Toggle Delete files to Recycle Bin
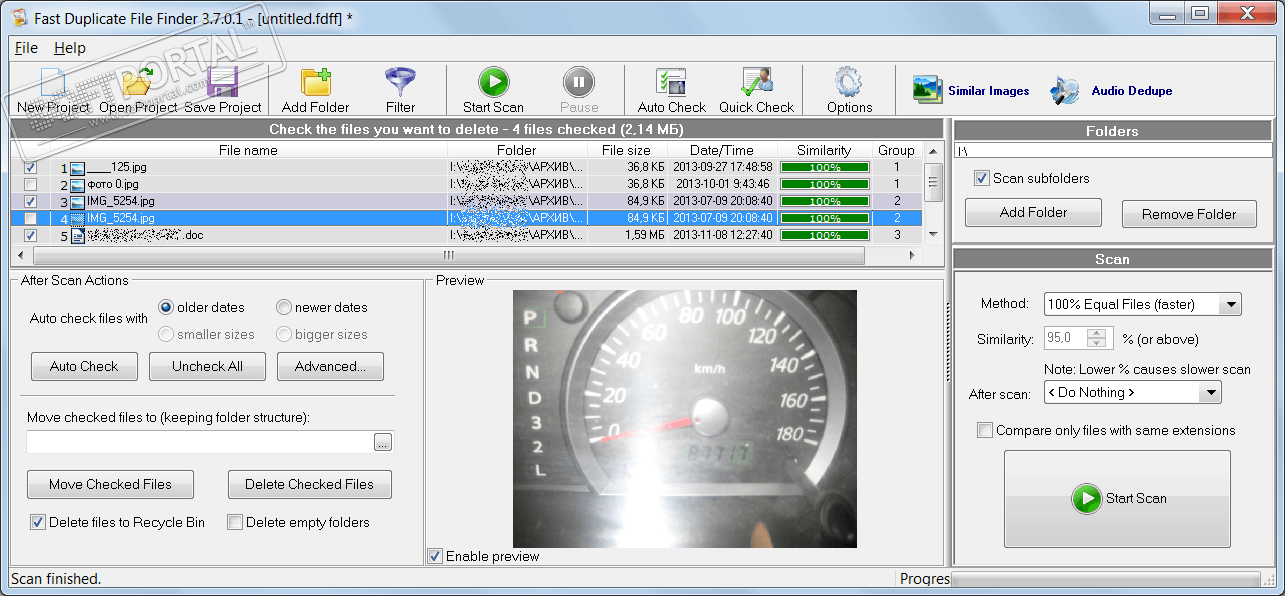Screen dimensions: 1285x596 tap(38, 522)
